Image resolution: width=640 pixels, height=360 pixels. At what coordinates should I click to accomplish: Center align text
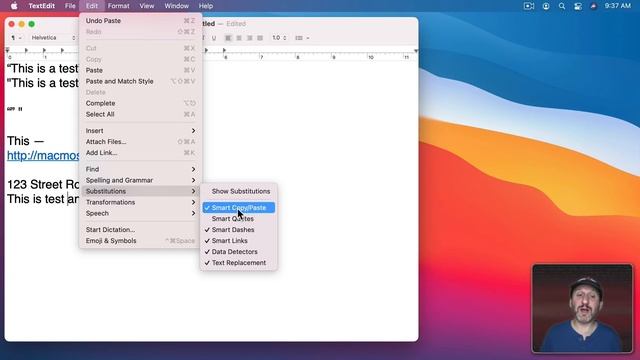[239, 38]
